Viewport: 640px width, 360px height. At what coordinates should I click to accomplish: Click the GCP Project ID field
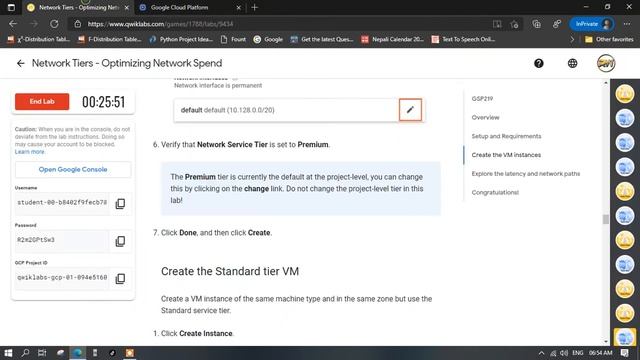tap(62, 278)
